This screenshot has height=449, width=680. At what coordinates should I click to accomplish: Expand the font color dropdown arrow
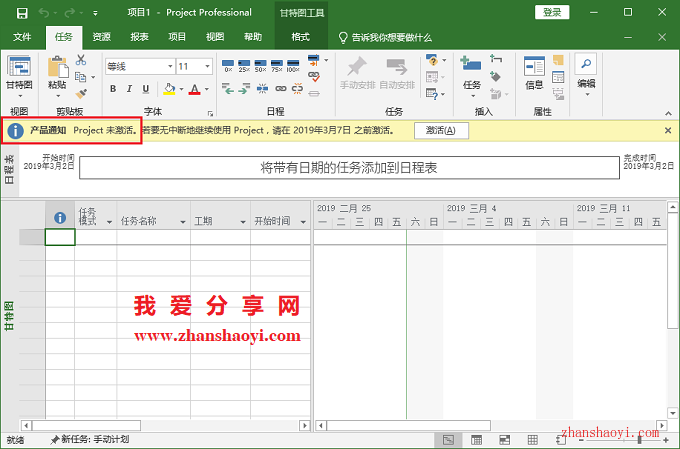(x=207, y=89)
